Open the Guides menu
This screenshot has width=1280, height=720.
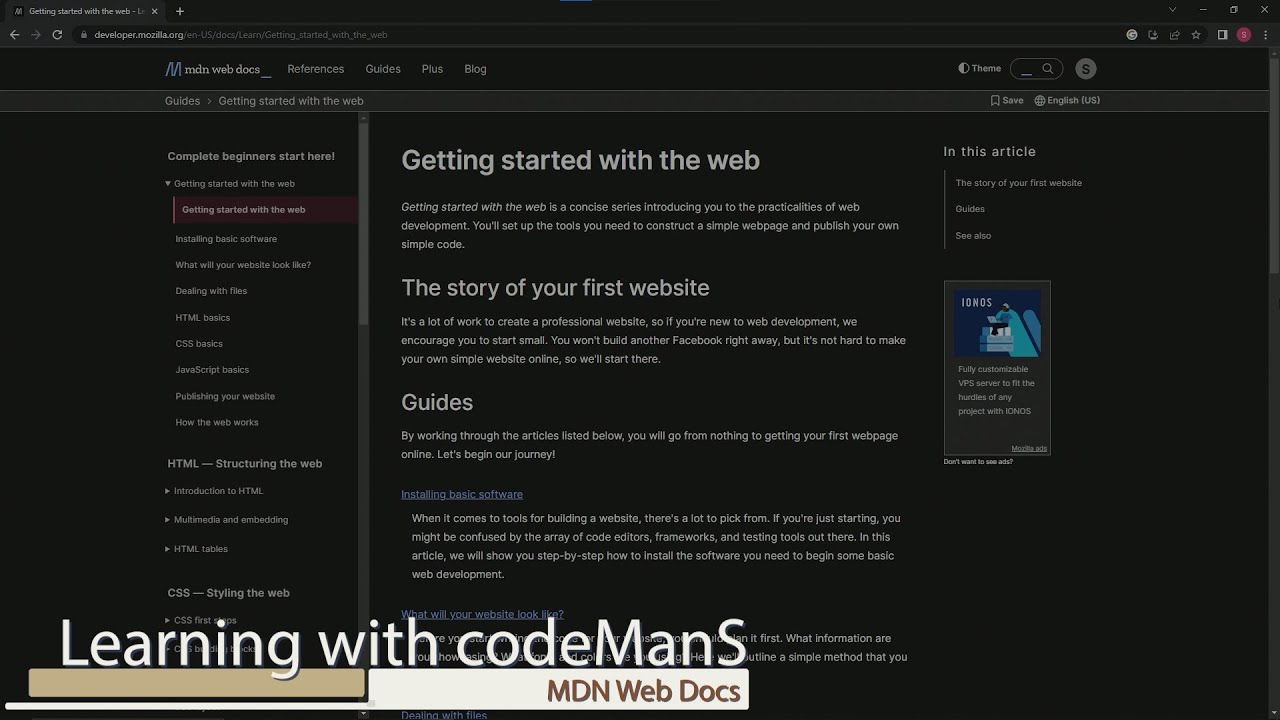(x=383, y=69)
